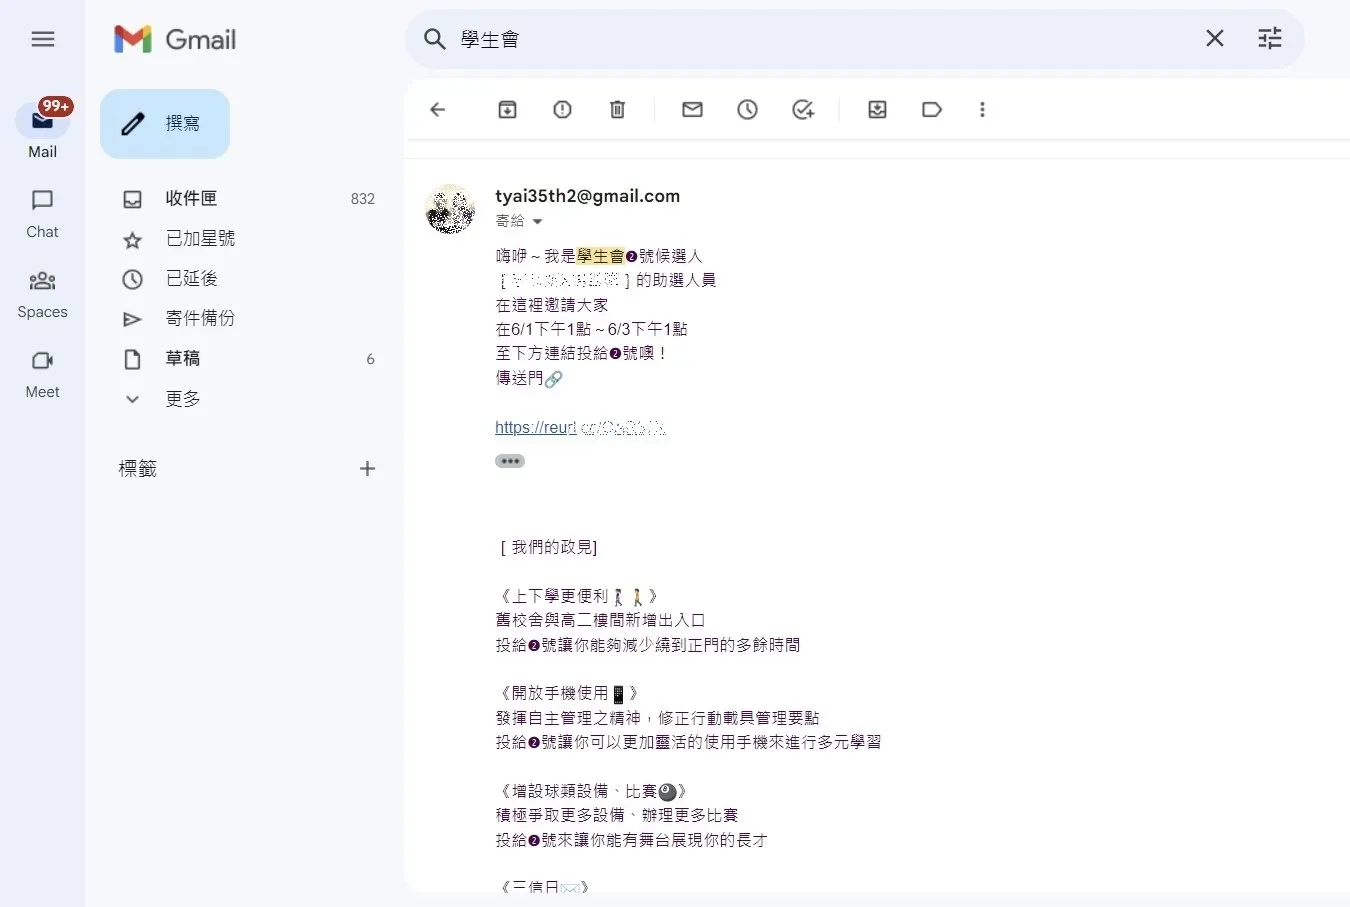Go back to the search results
The width and height of the screenshot is (1350, 907).
pyautogui.click(x=438, y=110)
